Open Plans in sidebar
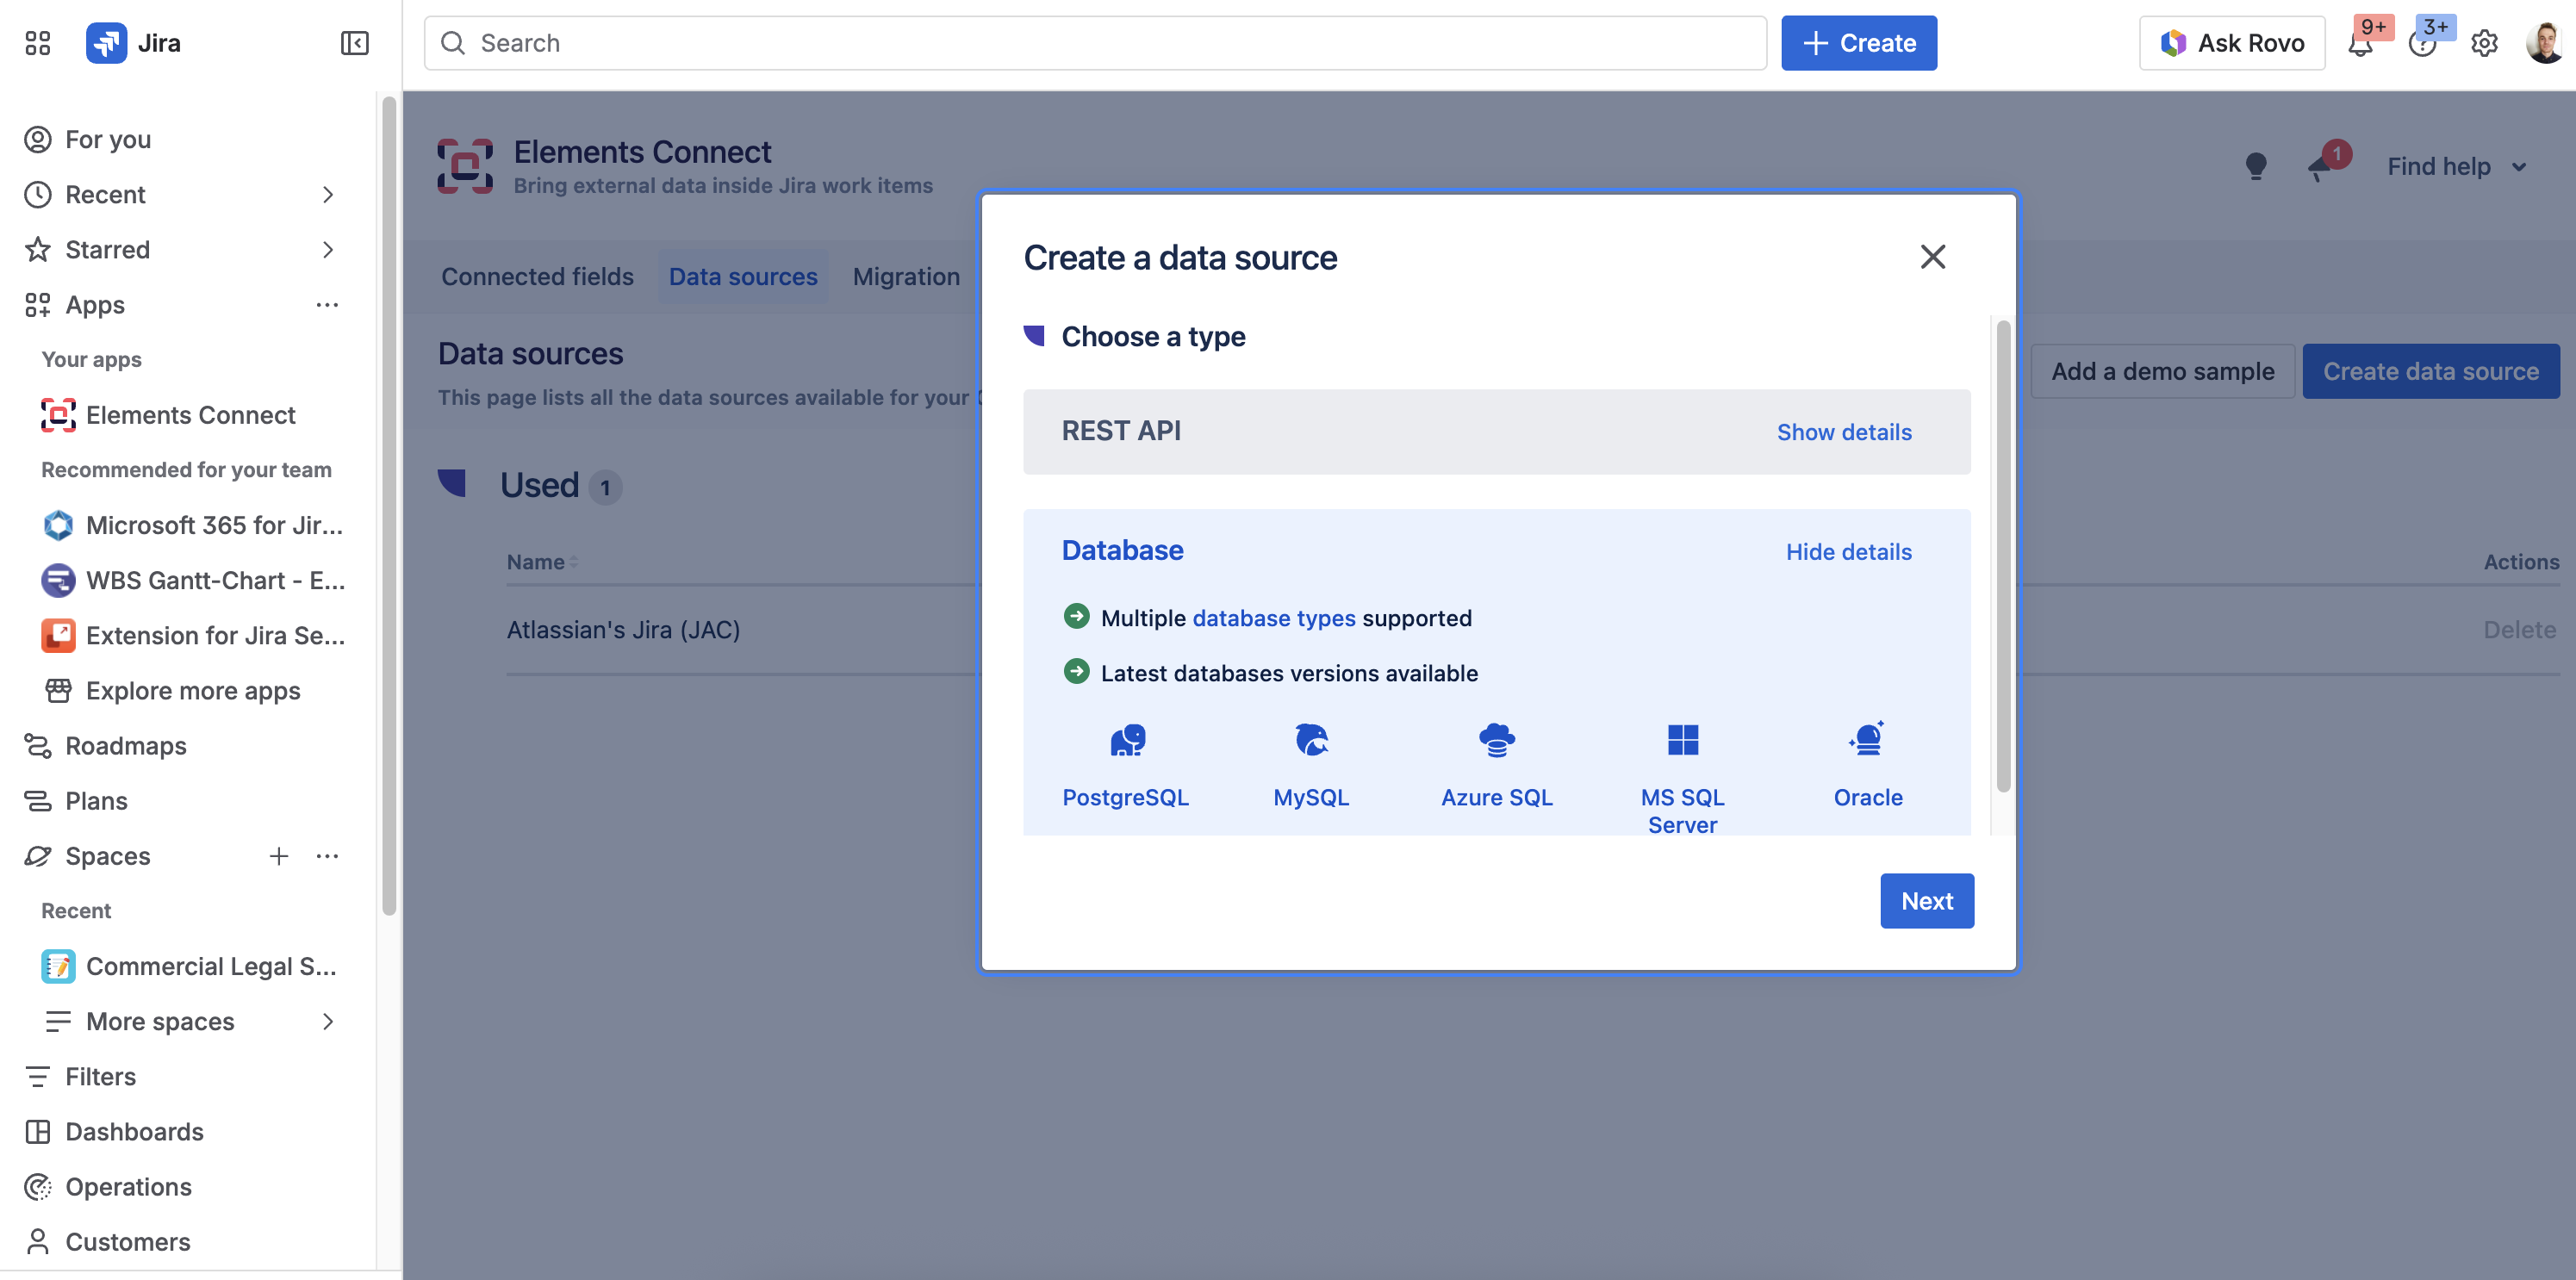This screenshot has height=1280, width=2576. [x=96, y=800]
